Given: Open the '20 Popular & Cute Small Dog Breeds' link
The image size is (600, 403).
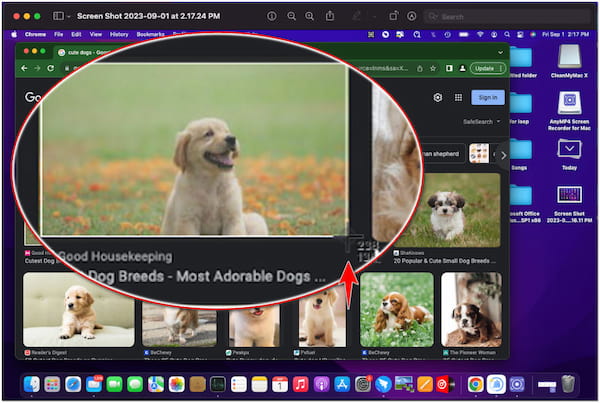Looking at the screenshot, I should tap(444, 261).
